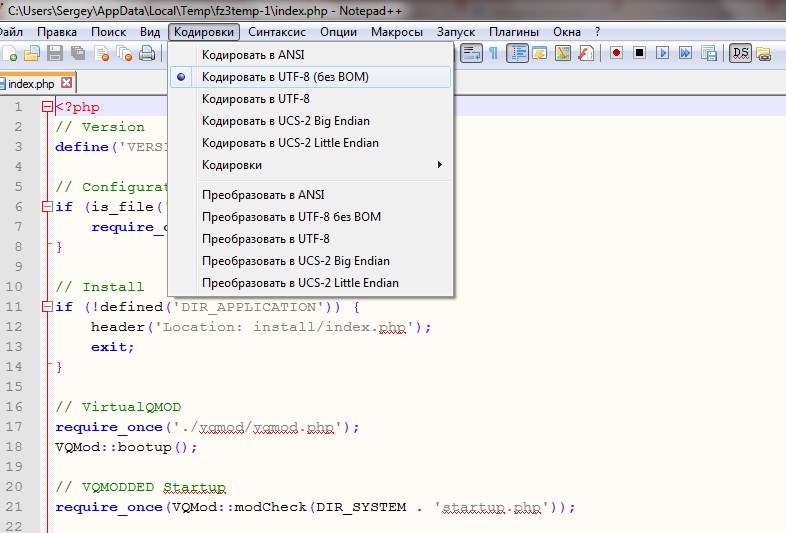Click the comment // Install
The image size is (786, 533).
[x=100, y=287]
